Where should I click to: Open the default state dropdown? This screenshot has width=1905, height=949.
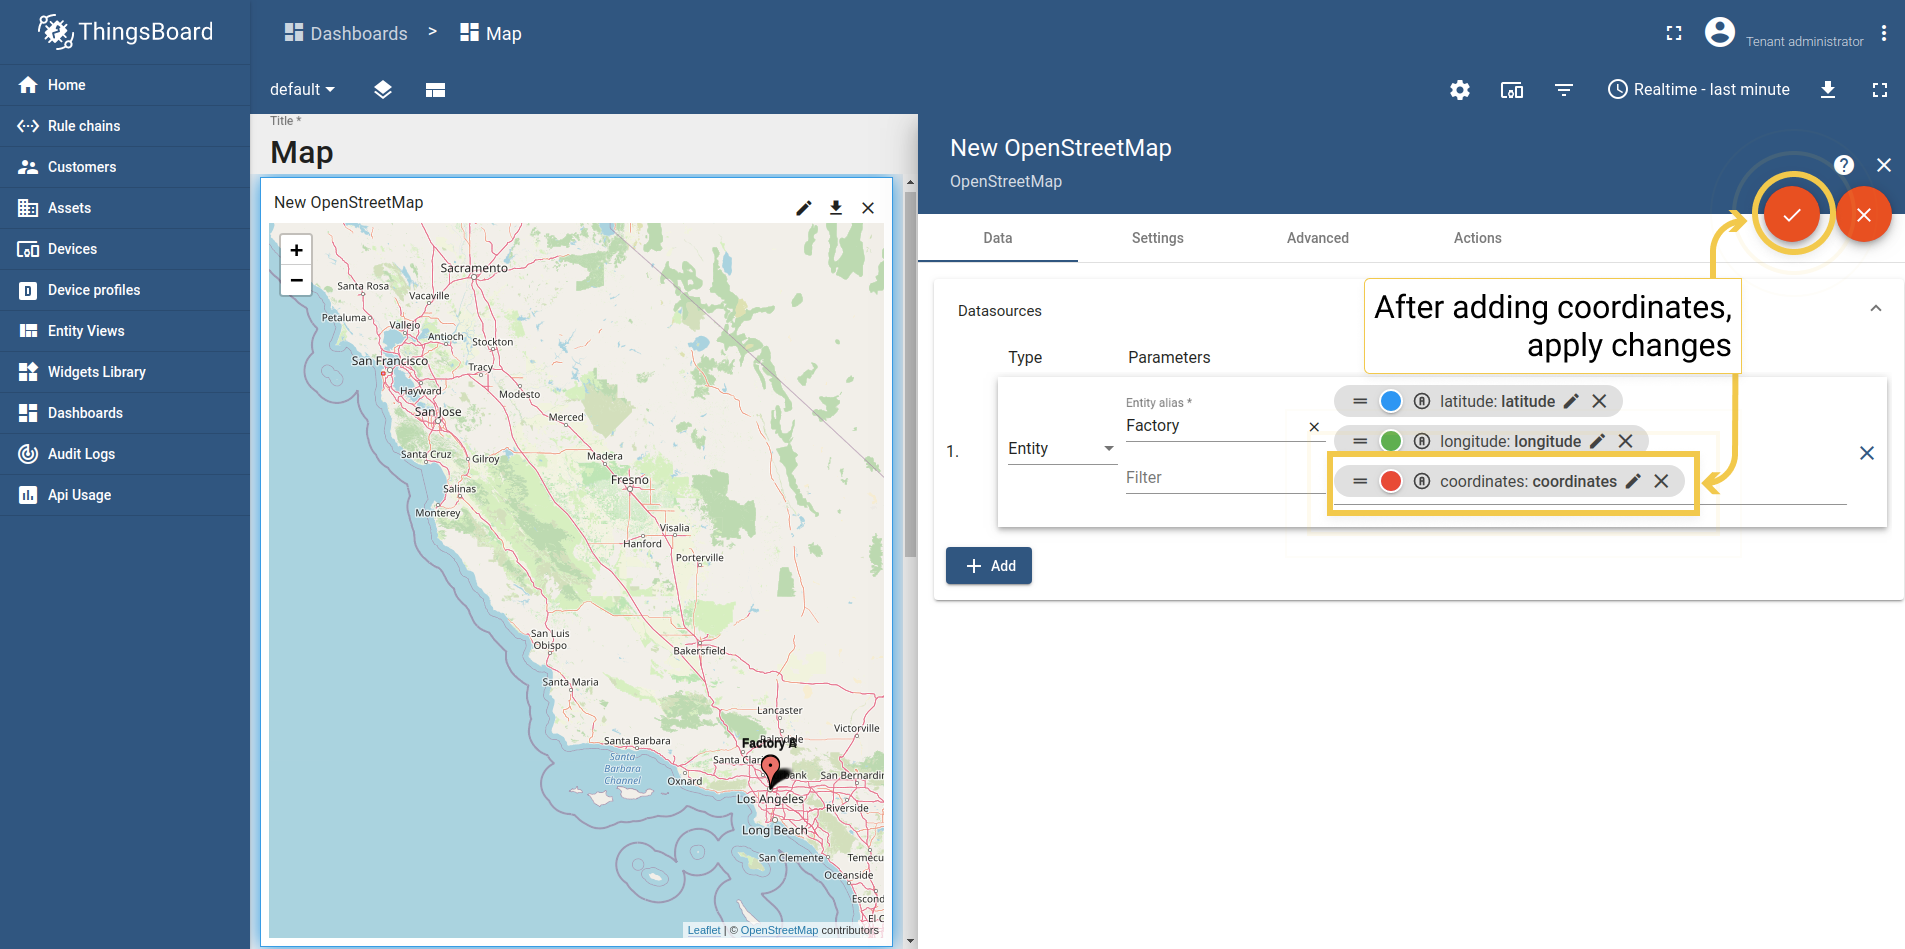point(302,90)
